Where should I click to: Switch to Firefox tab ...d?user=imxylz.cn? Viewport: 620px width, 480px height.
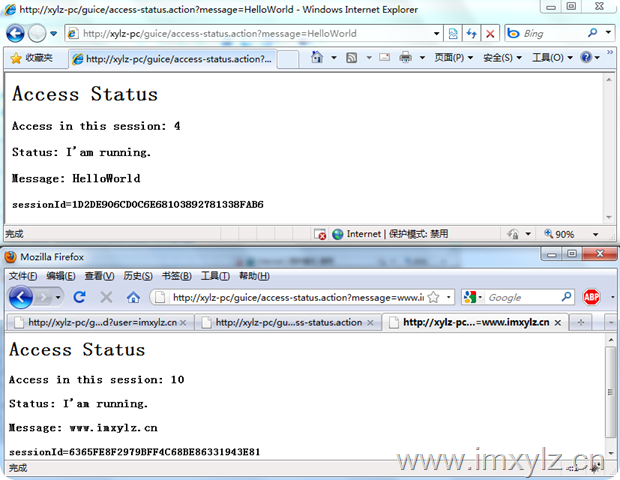click(x=100, y=323)
